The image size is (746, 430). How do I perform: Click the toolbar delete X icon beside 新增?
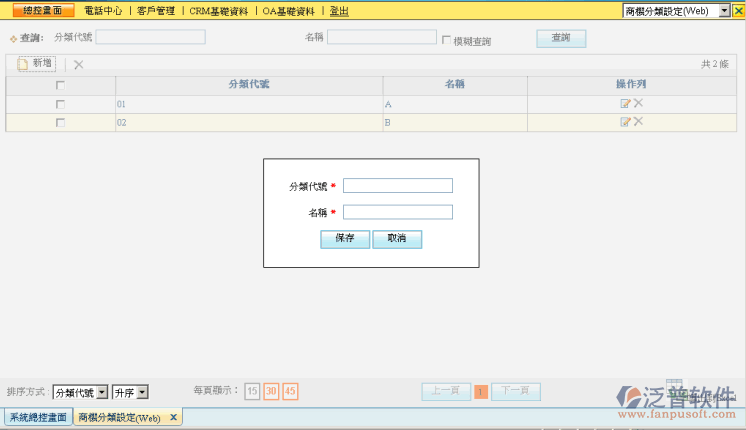click(x=78, y=64)
